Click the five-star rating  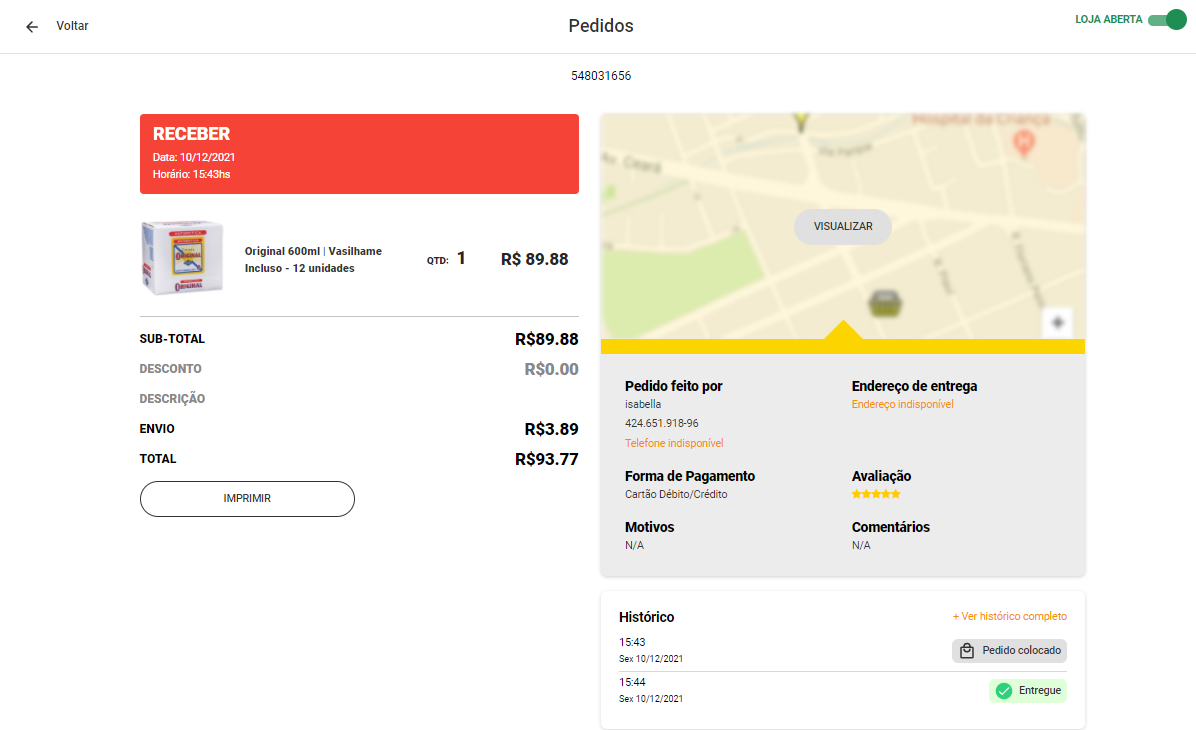[876, 494]
